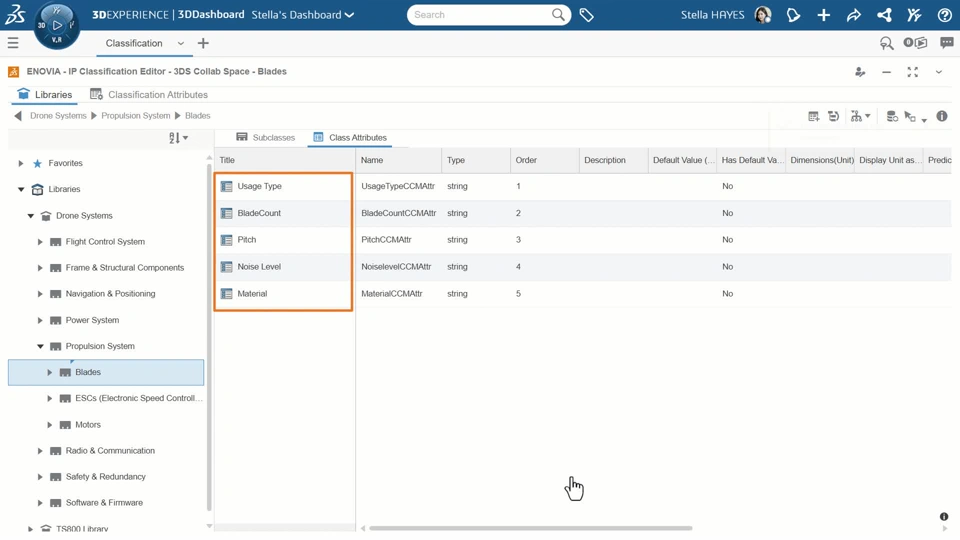
Task: Select Radio & Communication class
Action: [x=110, y=451]
